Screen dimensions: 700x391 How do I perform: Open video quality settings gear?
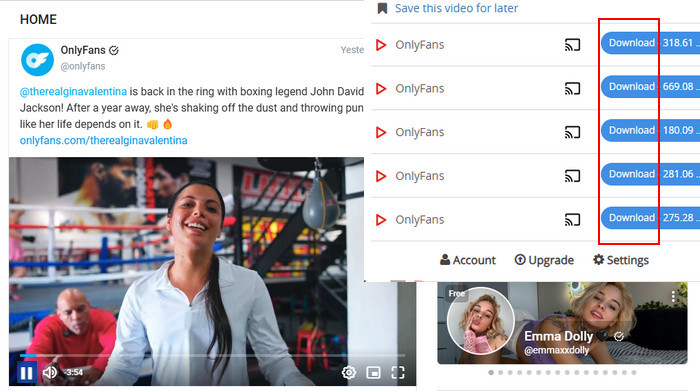349,372
